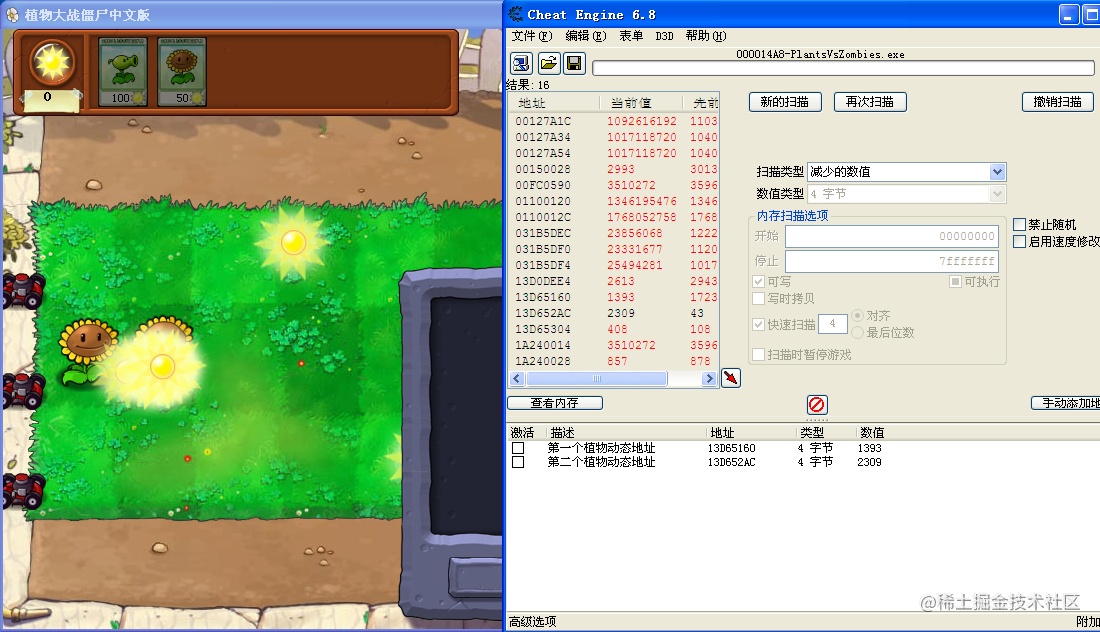1100x632 pixels.
Task: Click value 1393 in the address table
Action: click(x=869, y=448)
